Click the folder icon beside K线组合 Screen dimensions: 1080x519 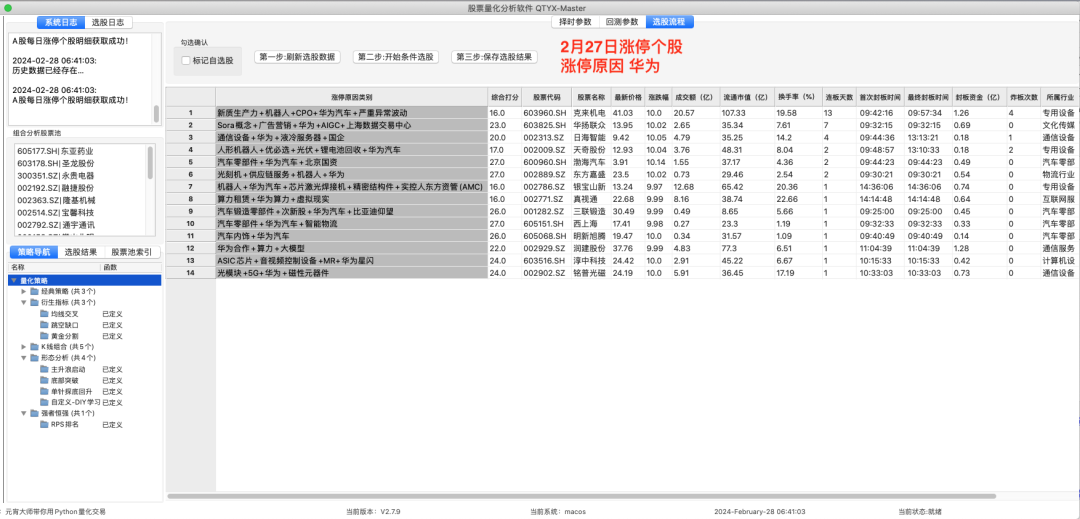pos(34,347)
